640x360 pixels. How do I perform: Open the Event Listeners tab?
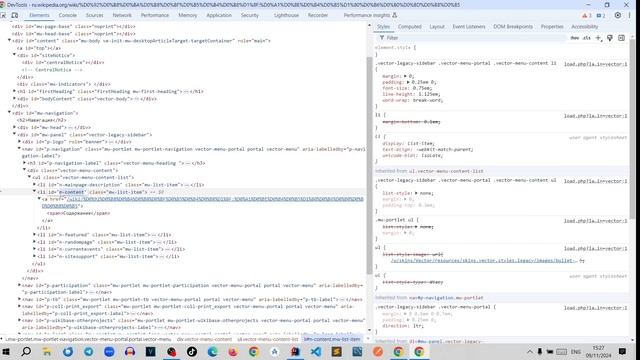point(469,27)
